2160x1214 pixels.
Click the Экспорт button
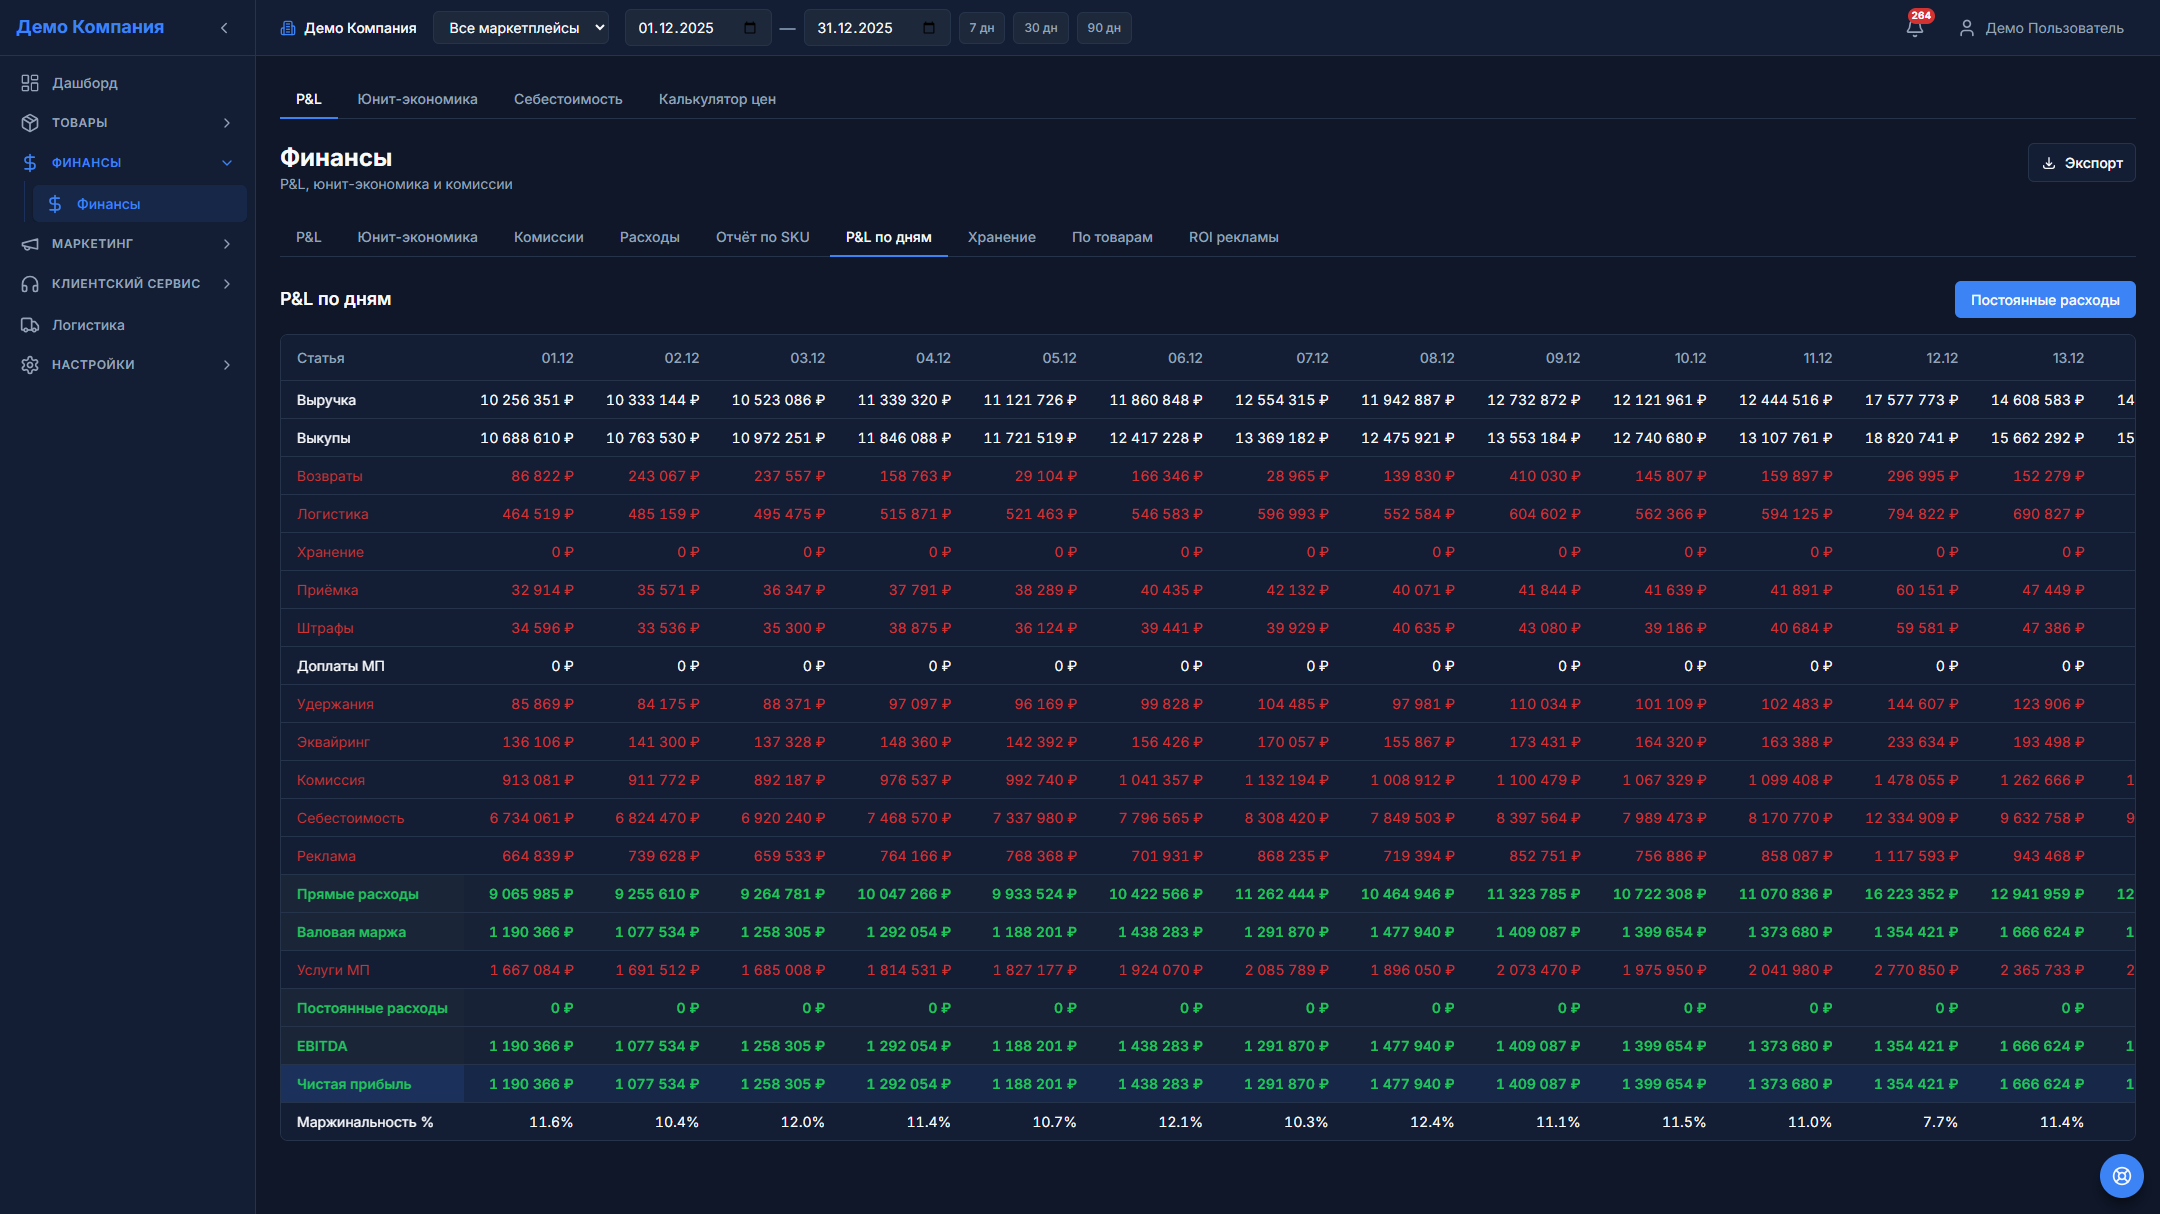(x=2081, y=163)
